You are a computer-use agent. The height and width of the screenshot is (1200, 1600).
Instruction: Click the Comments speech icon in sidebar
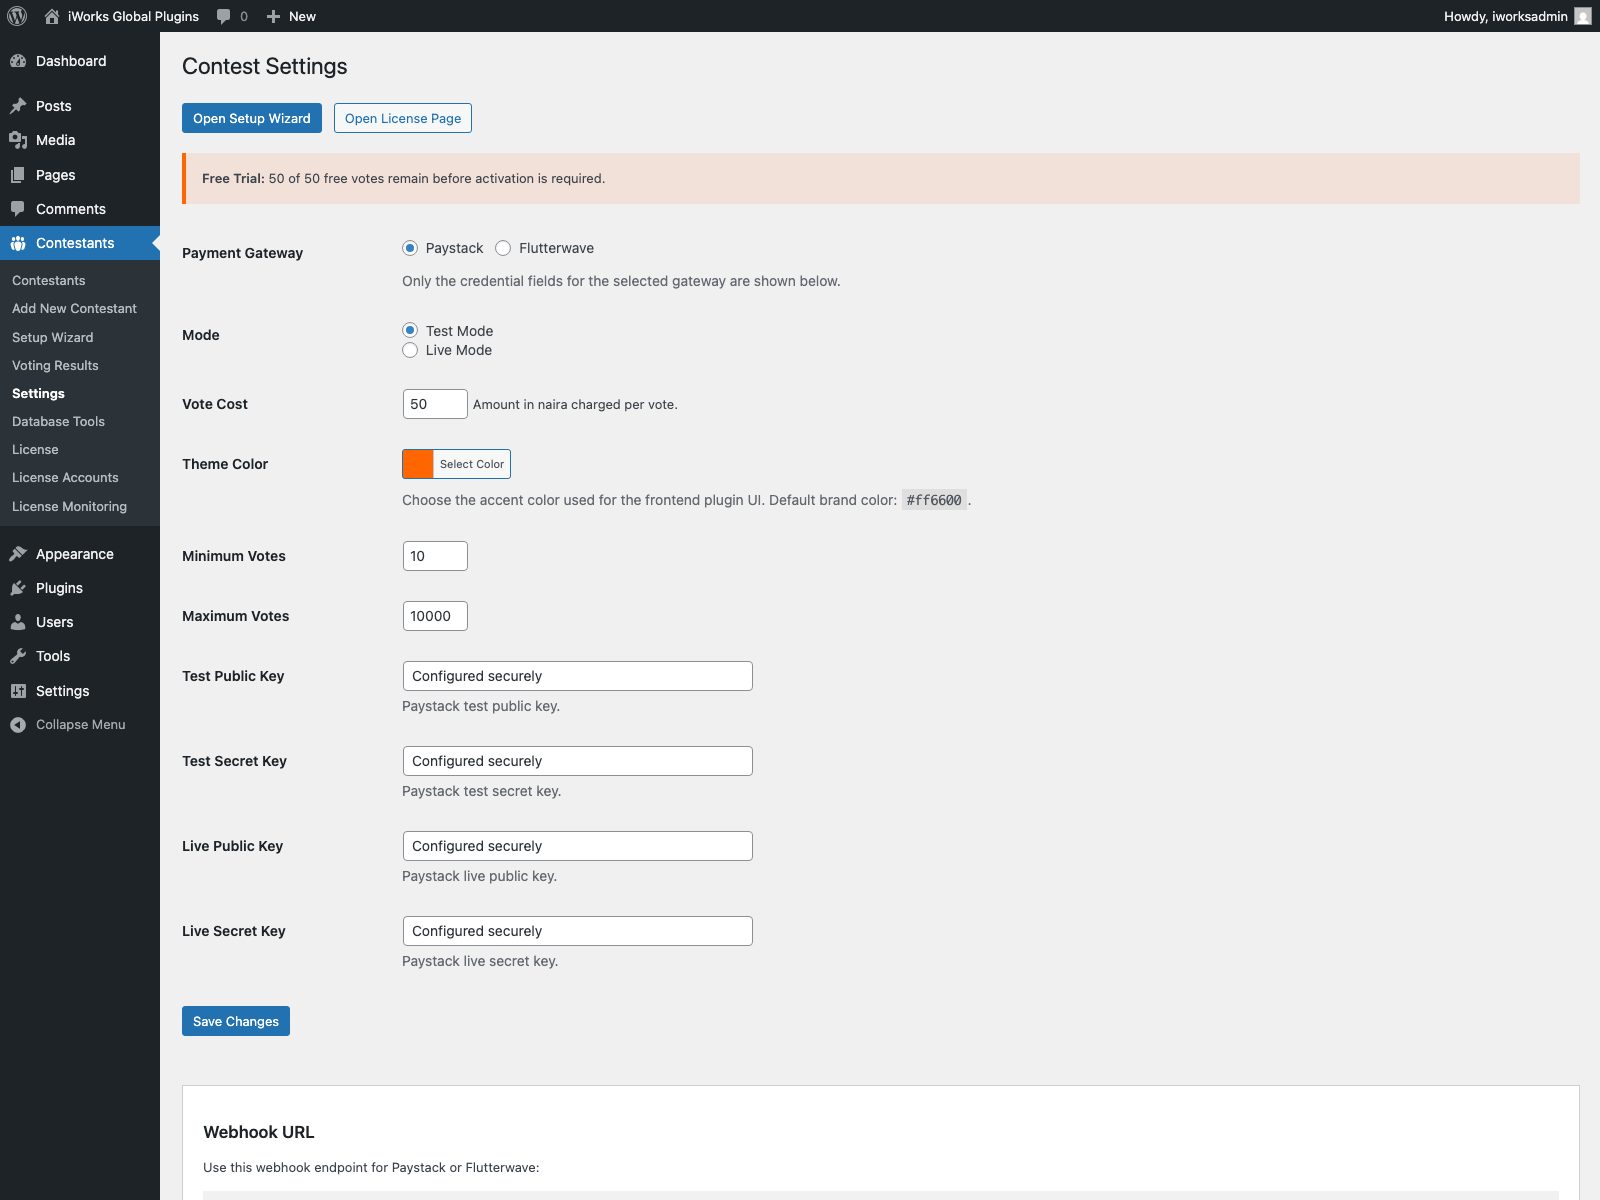pos(18,209)
